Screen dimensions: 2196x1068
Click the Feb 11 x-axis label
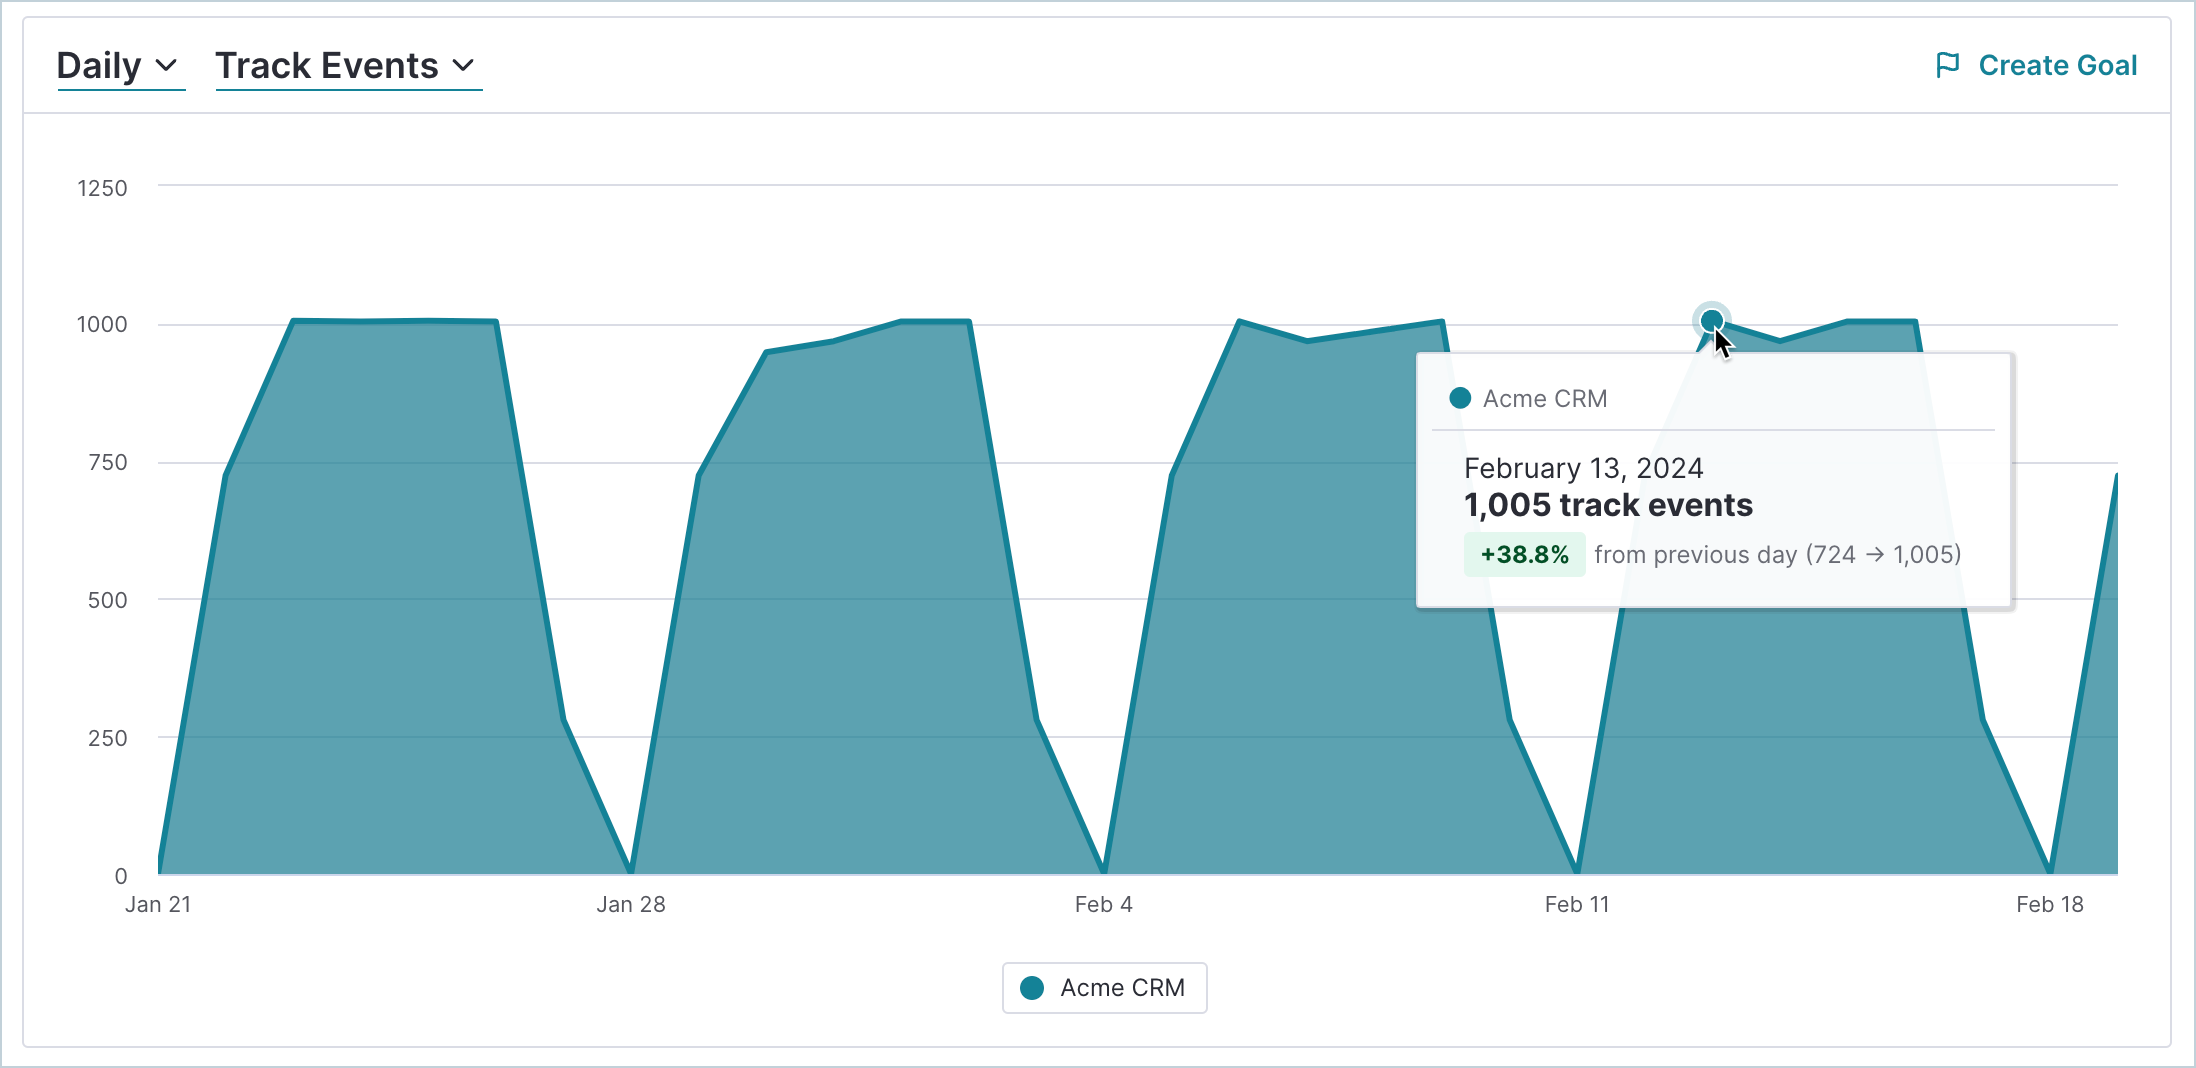pos(1576,904)
